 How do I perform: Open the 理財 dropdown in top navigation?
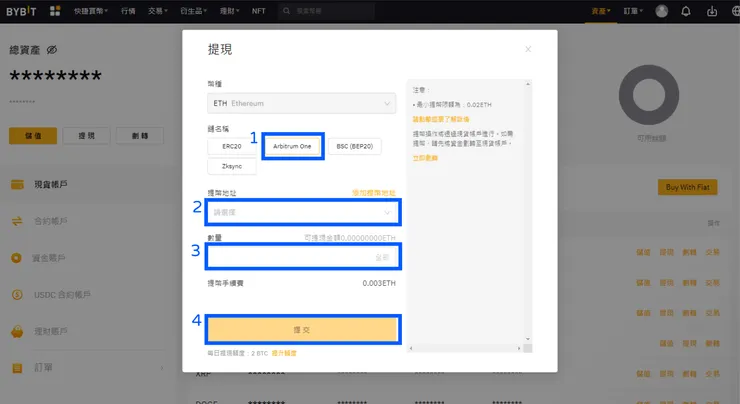pyautogui.click(x=229, y=11)
